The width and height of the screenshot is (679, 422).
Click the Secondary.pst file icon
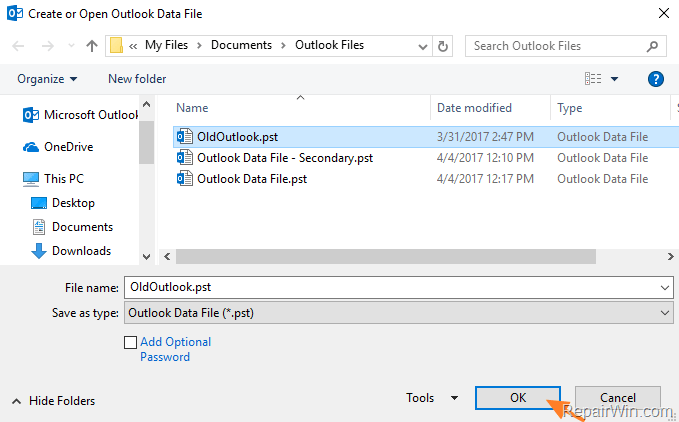(185, 157)
